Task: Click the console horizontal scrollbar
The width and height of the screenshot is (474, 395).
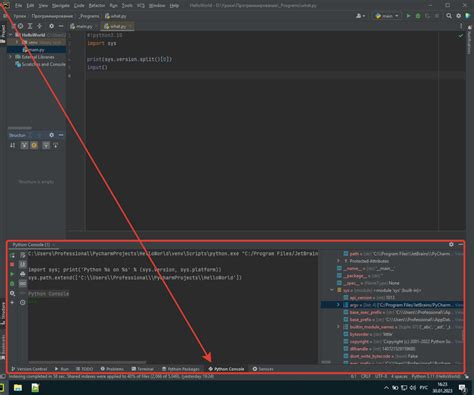Action: click(x=87, y=362)
